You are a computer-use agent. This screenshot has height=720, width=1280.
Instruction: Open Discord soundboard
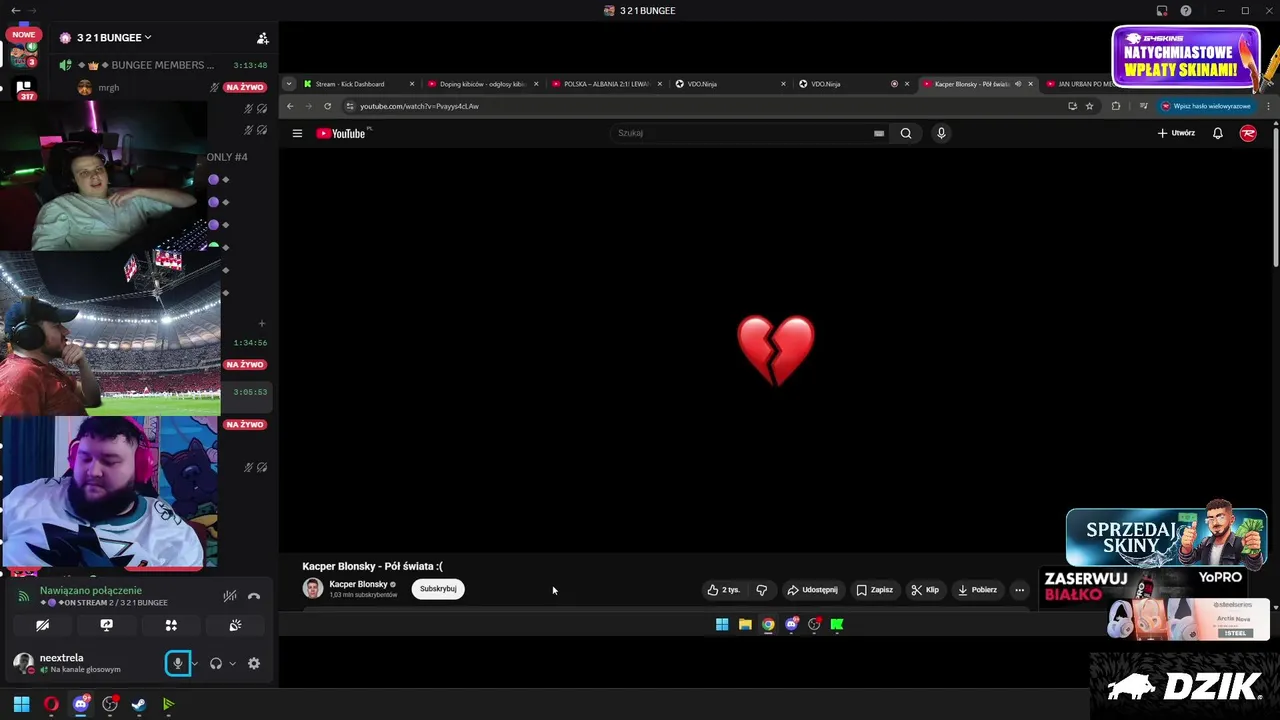pyautogui.click(x=235, y=625)
